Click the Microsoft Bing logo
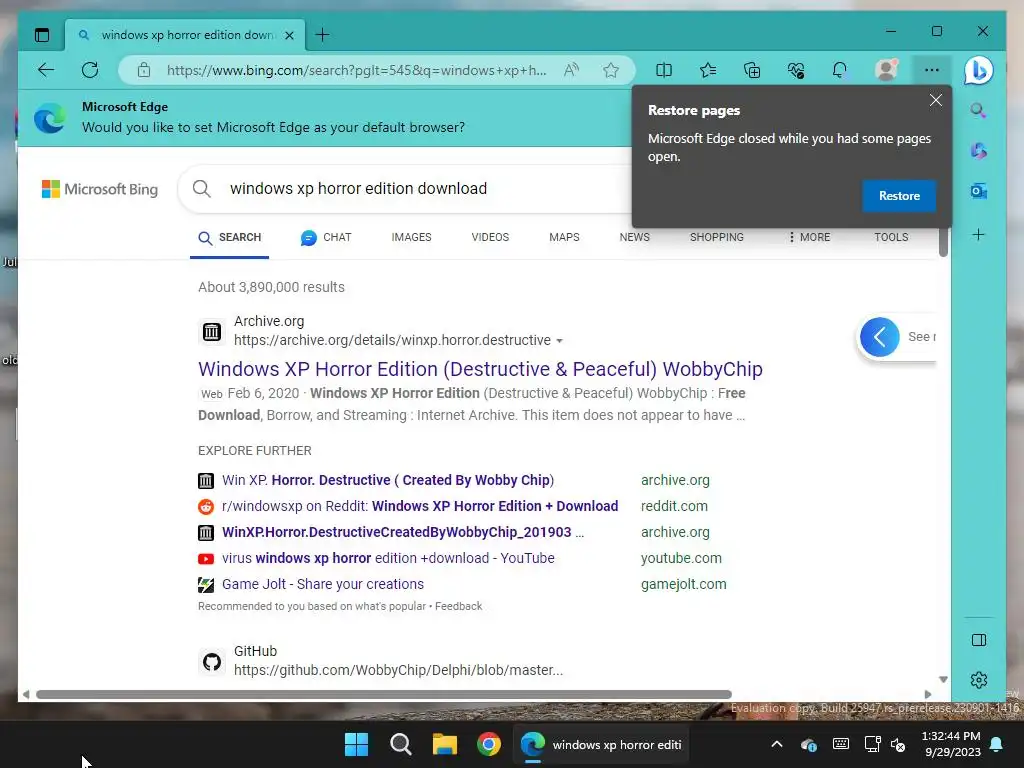Screen dimensions: 1024x768 (100, 189)
